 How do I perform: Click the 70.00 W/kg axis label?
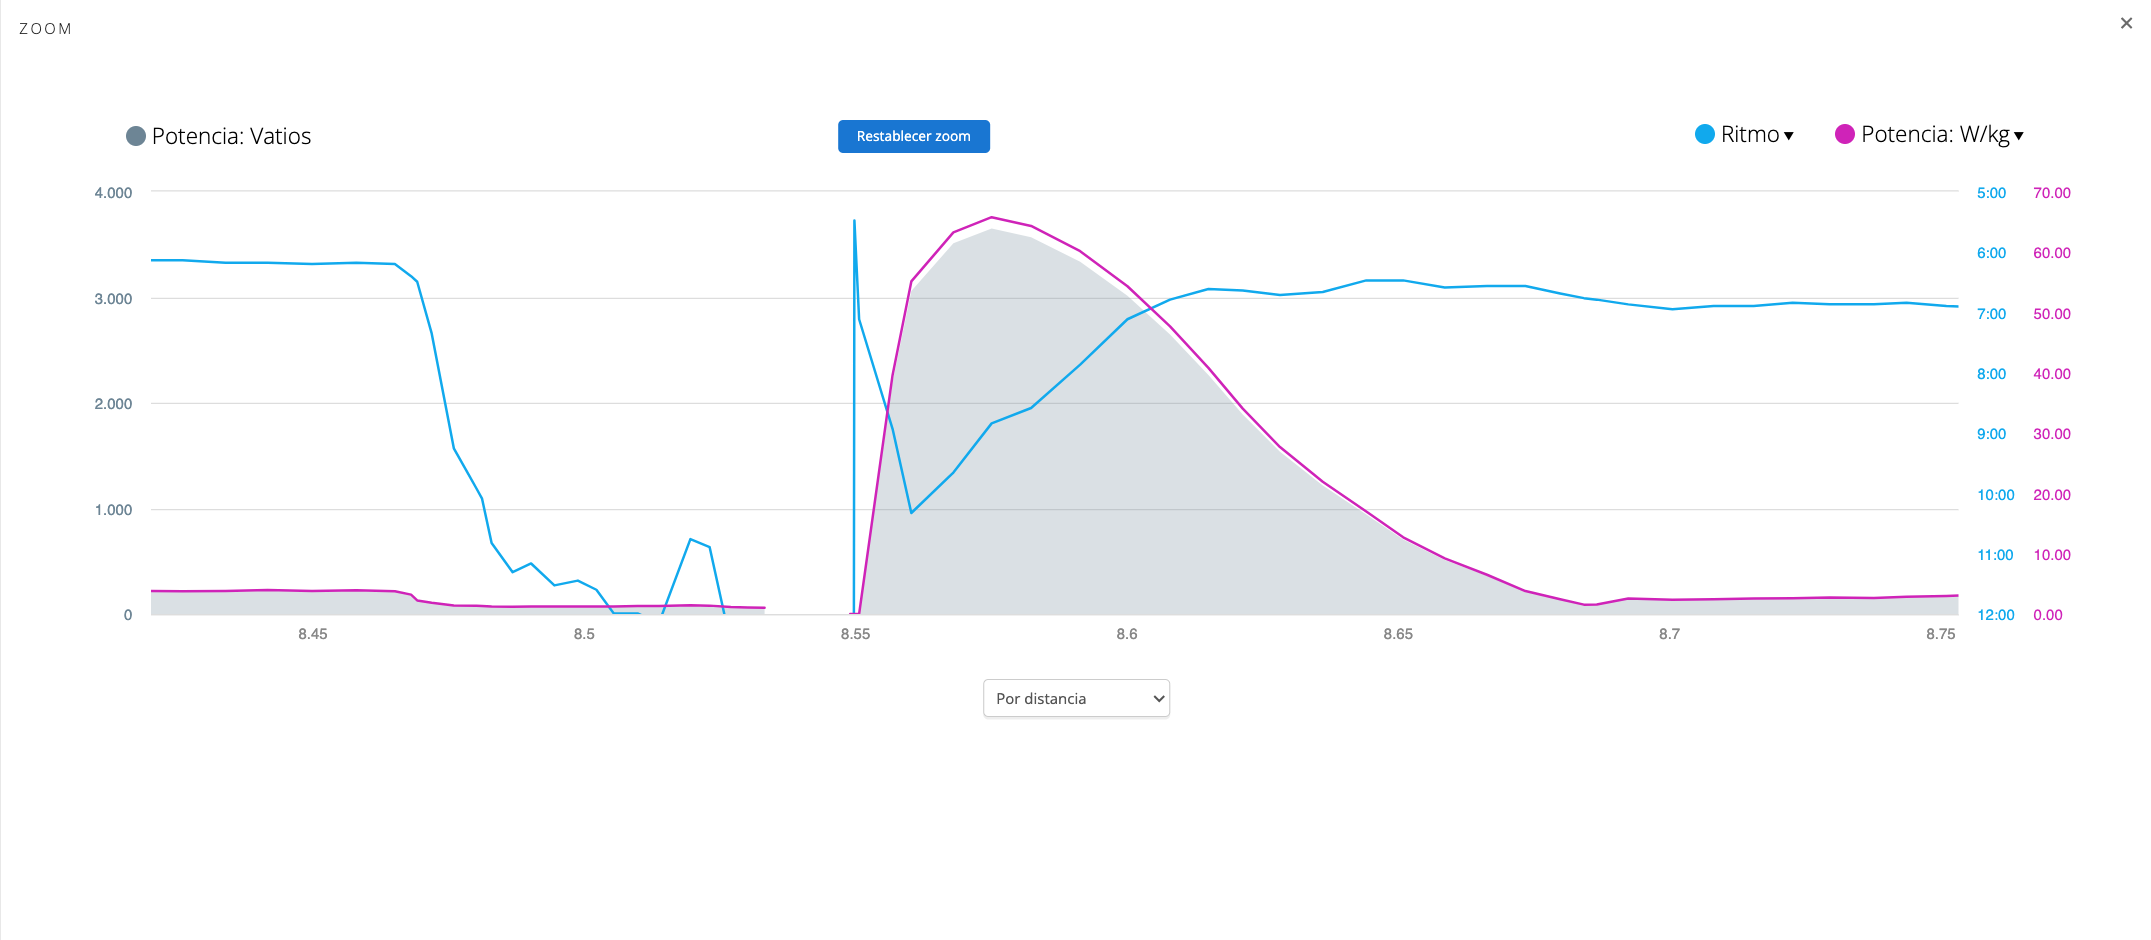tap(2052, 193)
